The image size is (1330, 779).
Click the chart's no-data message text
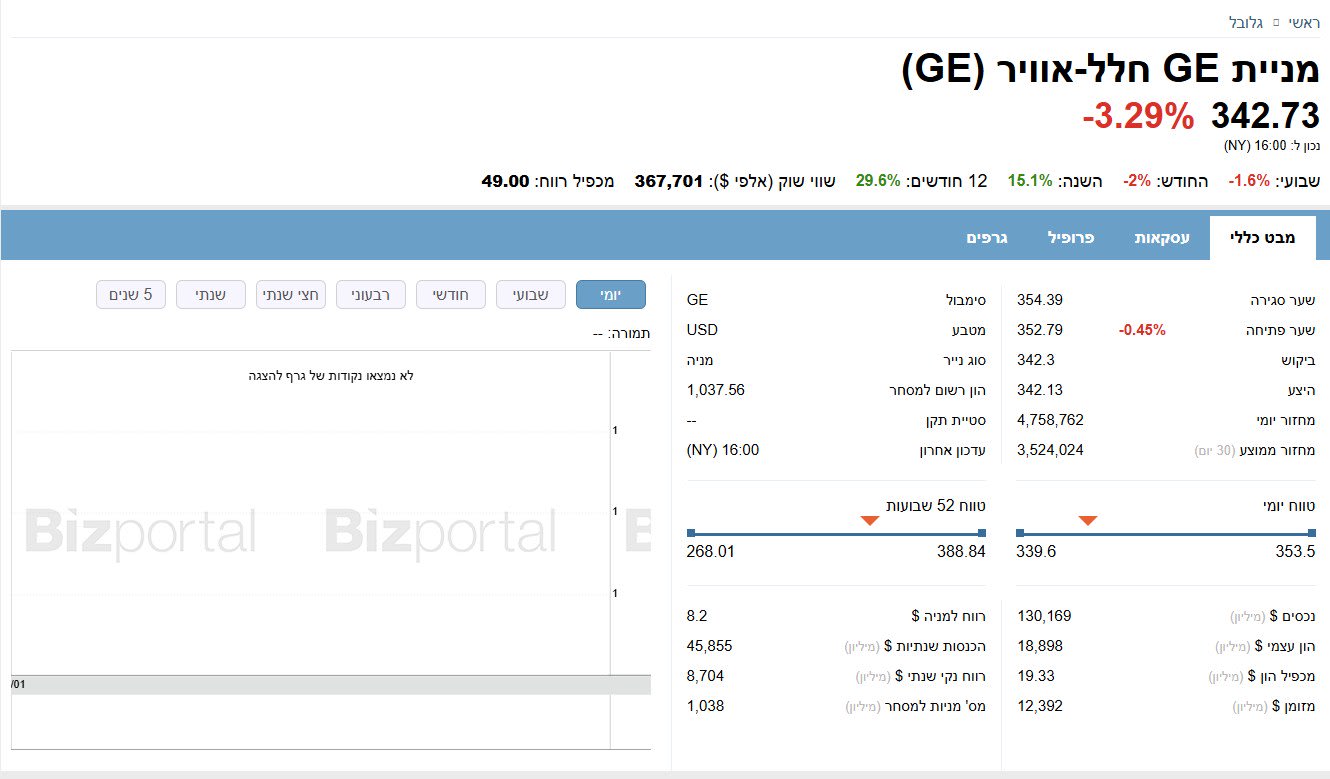point(331,376)
